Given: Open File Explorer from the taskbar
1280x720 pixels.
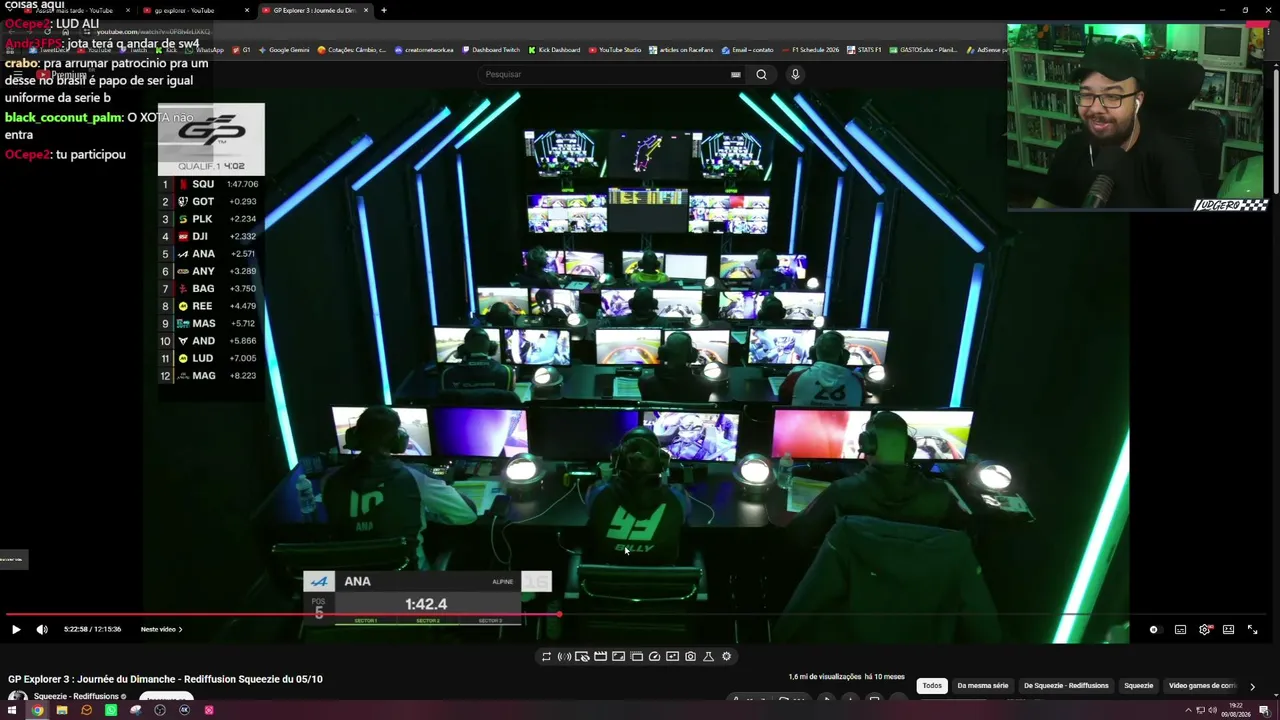Looking at the screenshot, I should [x=62, y=710].
